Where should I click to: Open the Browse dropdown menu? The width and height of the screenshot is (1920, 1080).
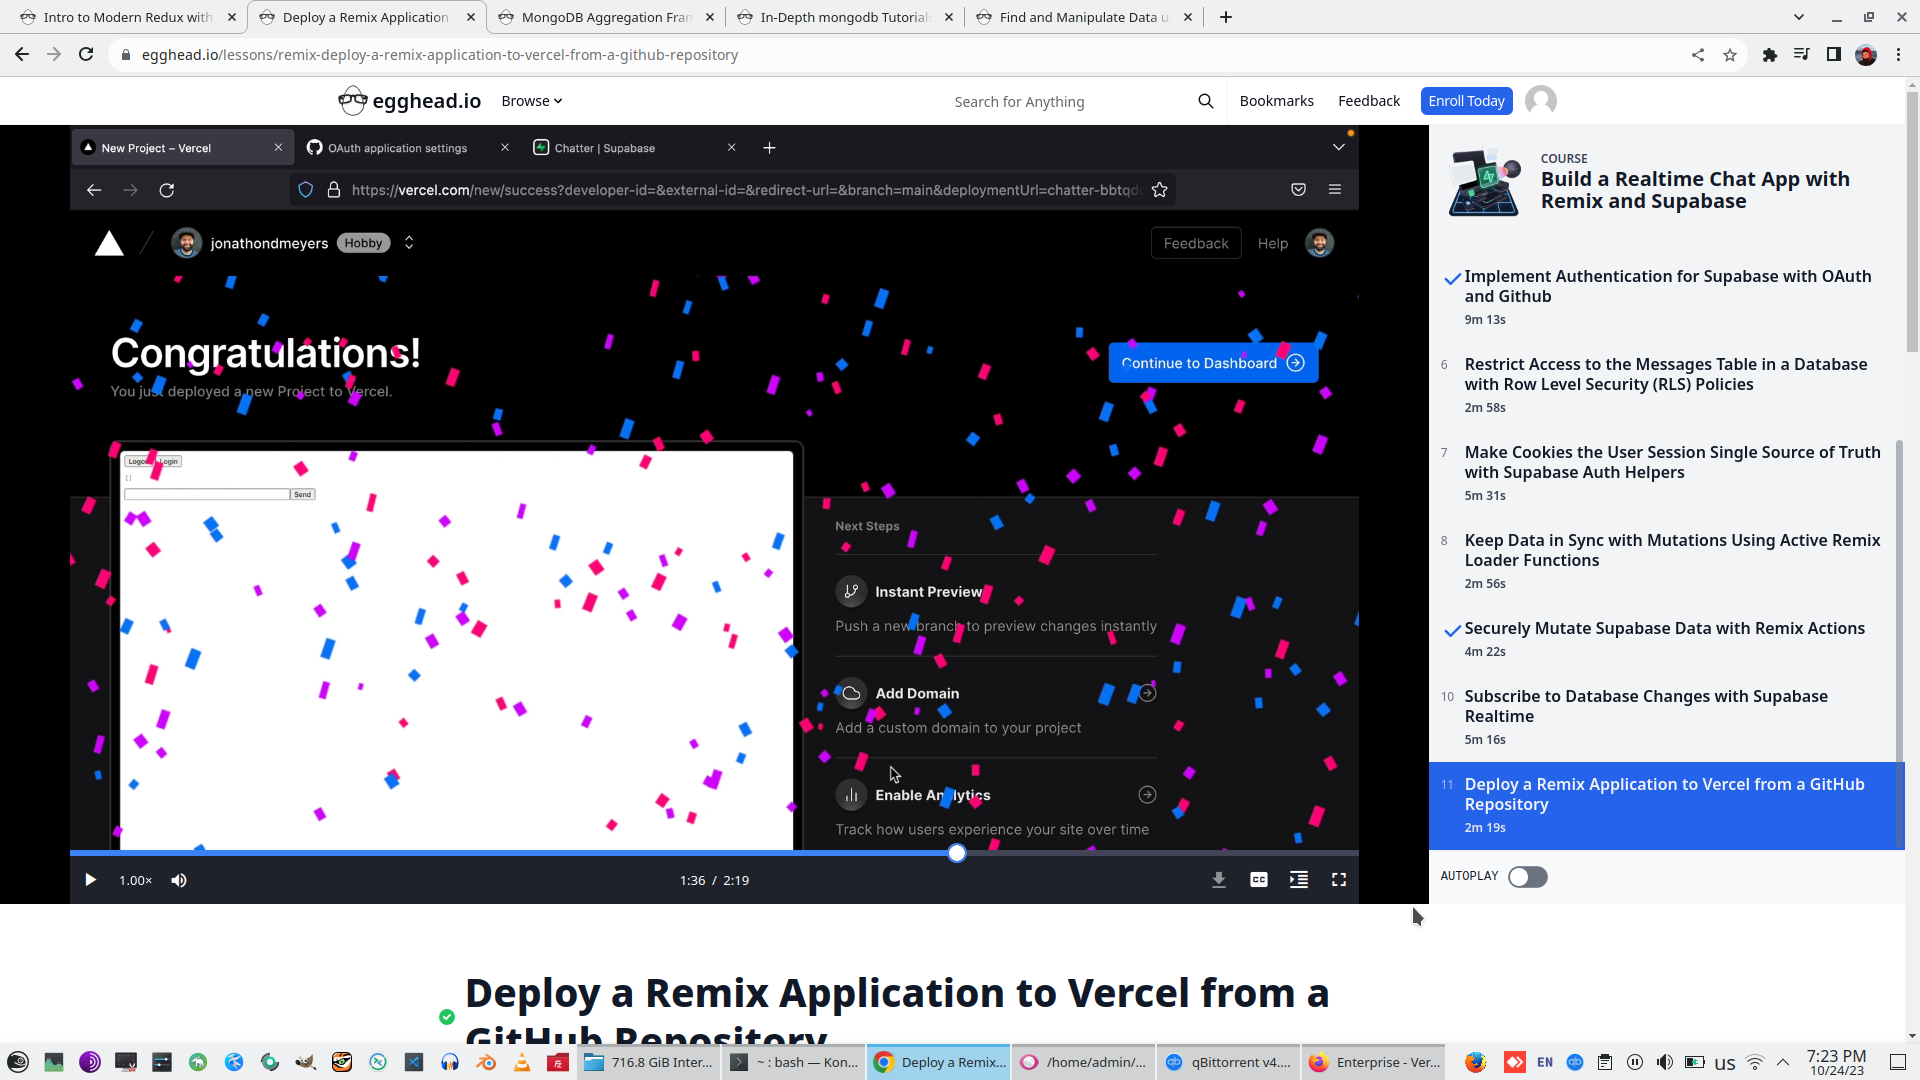point(531,101)
